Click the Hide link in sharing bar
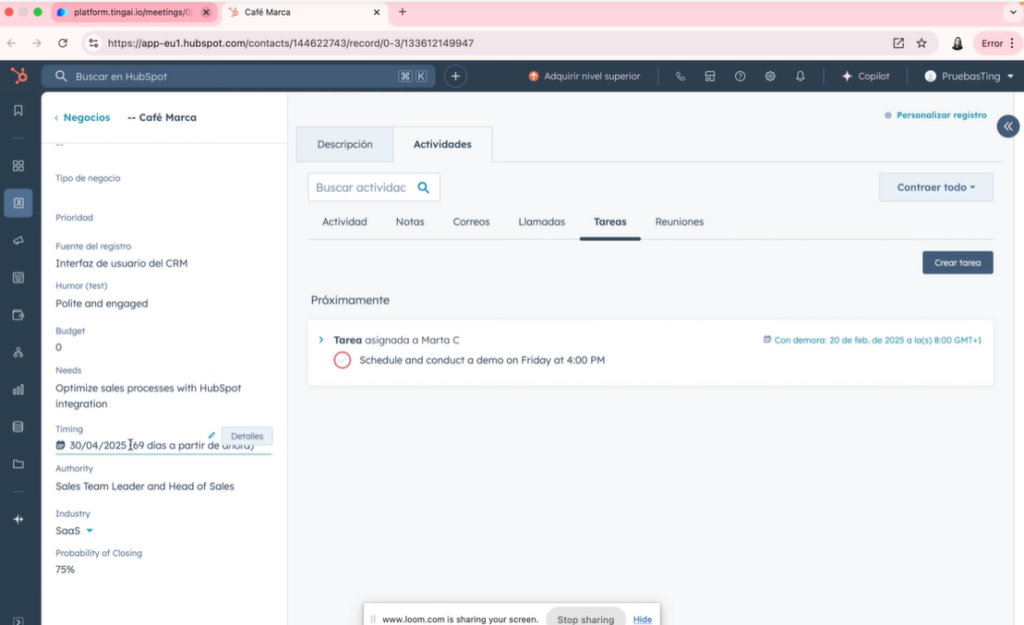This screenshot has height=625, width=1024. coord(642,619)
